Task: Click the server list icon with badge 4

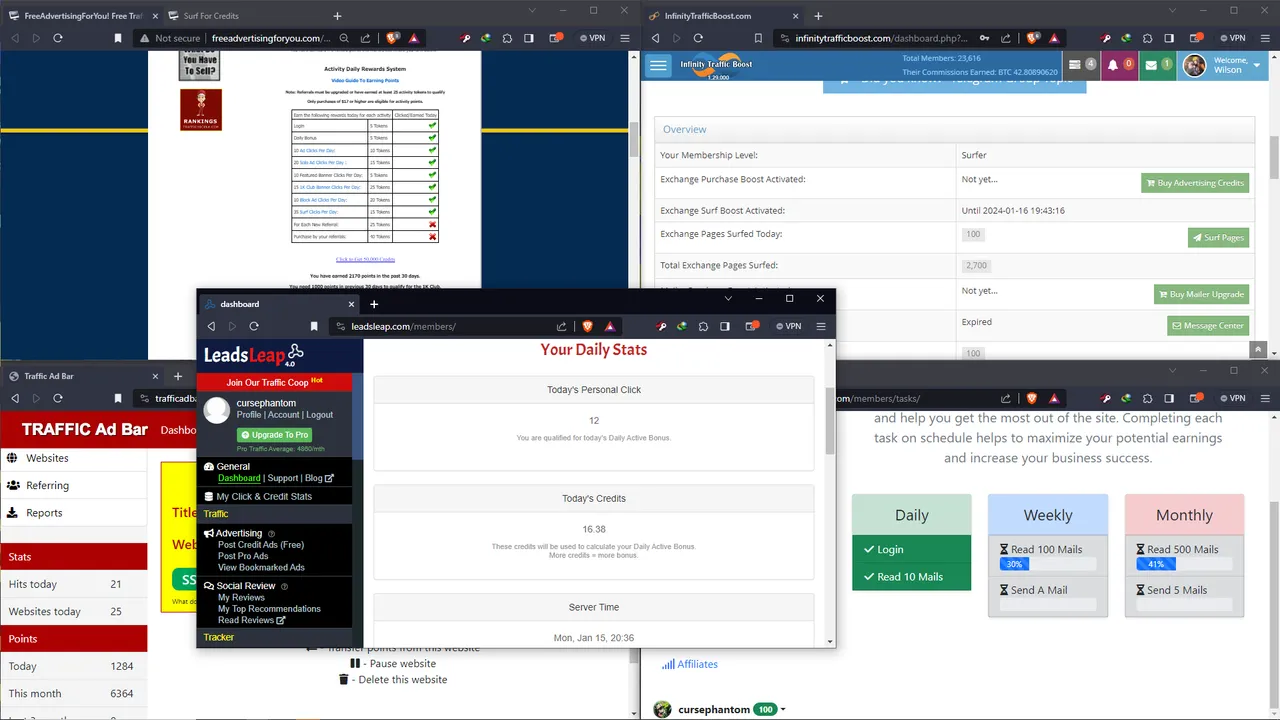Action: 1082,65
